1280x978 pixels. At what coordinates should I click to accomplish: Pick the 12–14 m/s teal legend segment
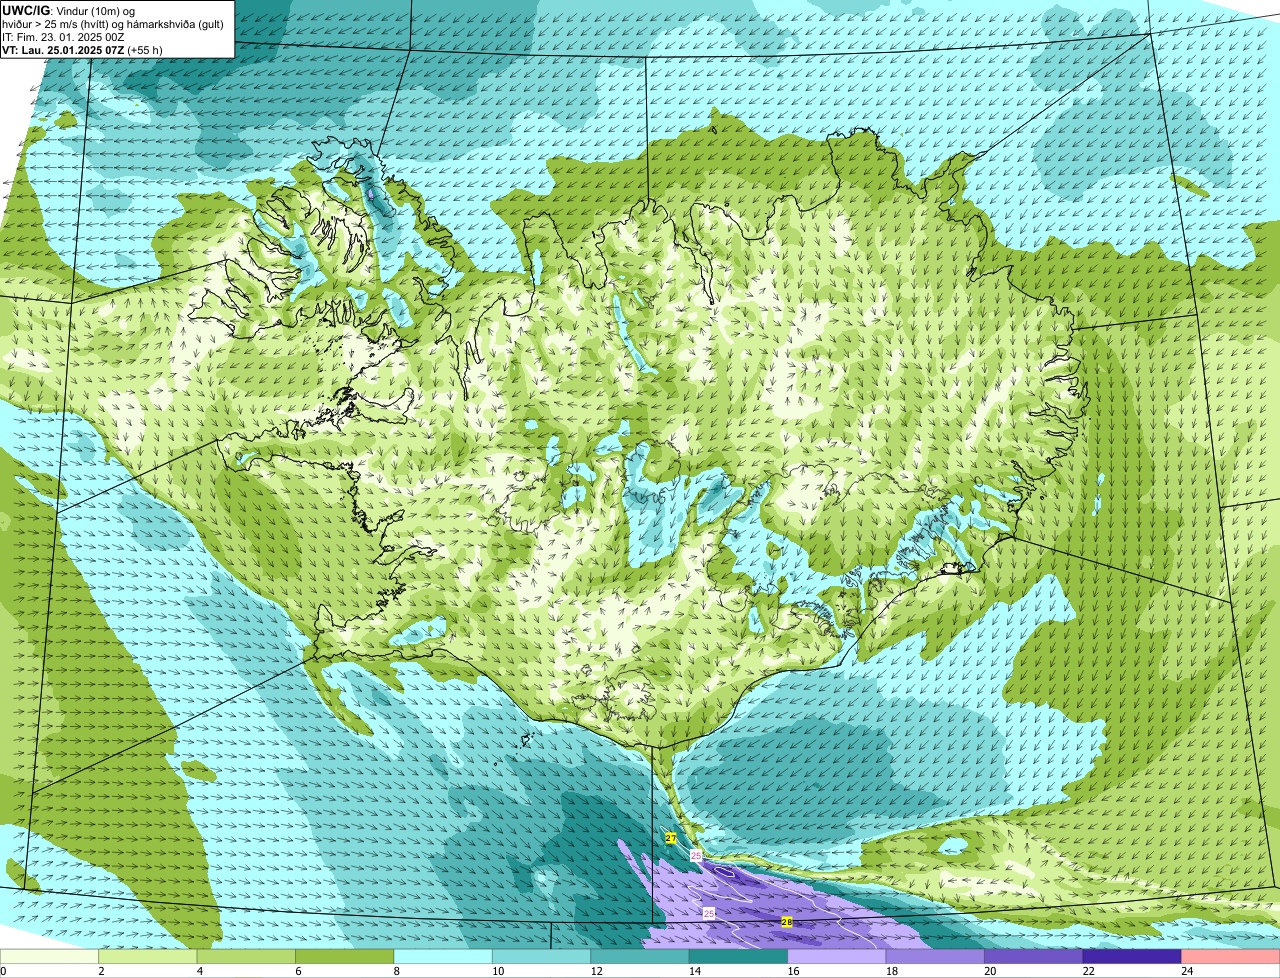[640, 957]
